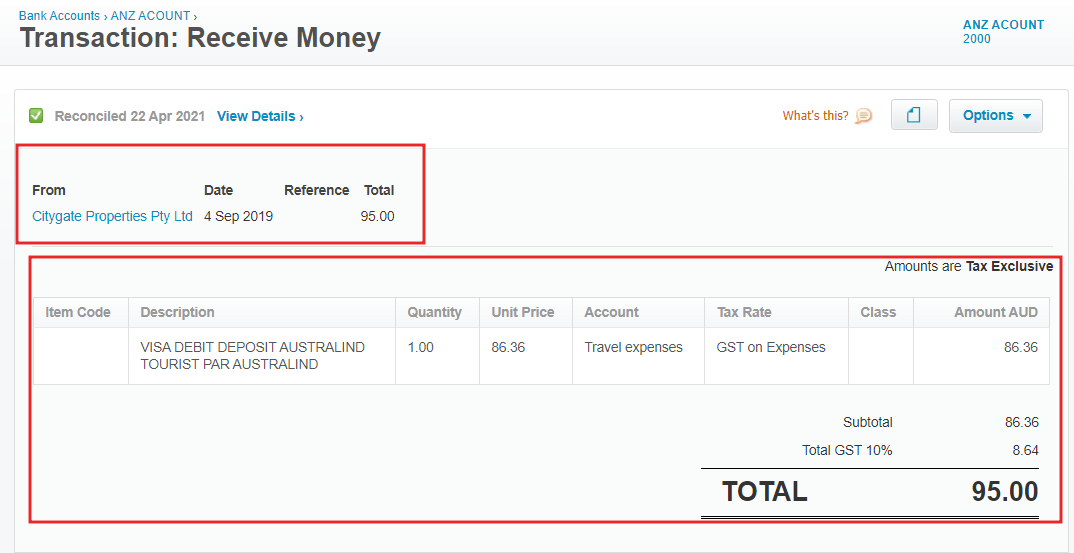1074x553 pixels.
Task: Click the GST on Expenses tax rate cell
Action: pos(777,356)
